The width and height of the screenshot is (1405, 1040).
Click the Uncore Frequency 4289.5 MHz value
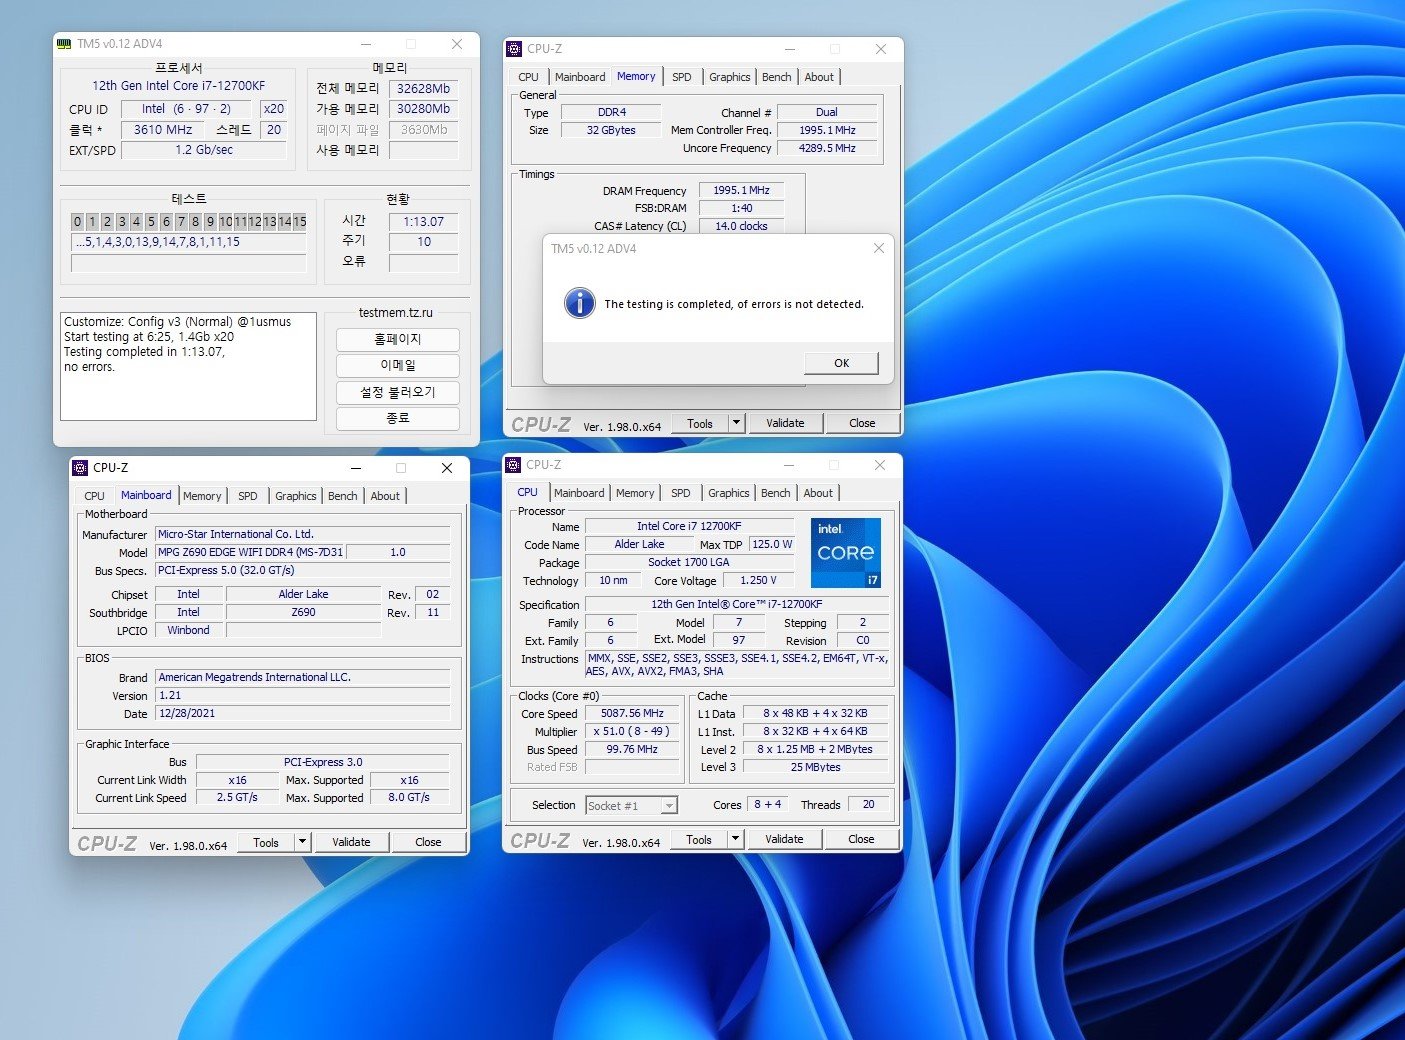pos(827,148)
